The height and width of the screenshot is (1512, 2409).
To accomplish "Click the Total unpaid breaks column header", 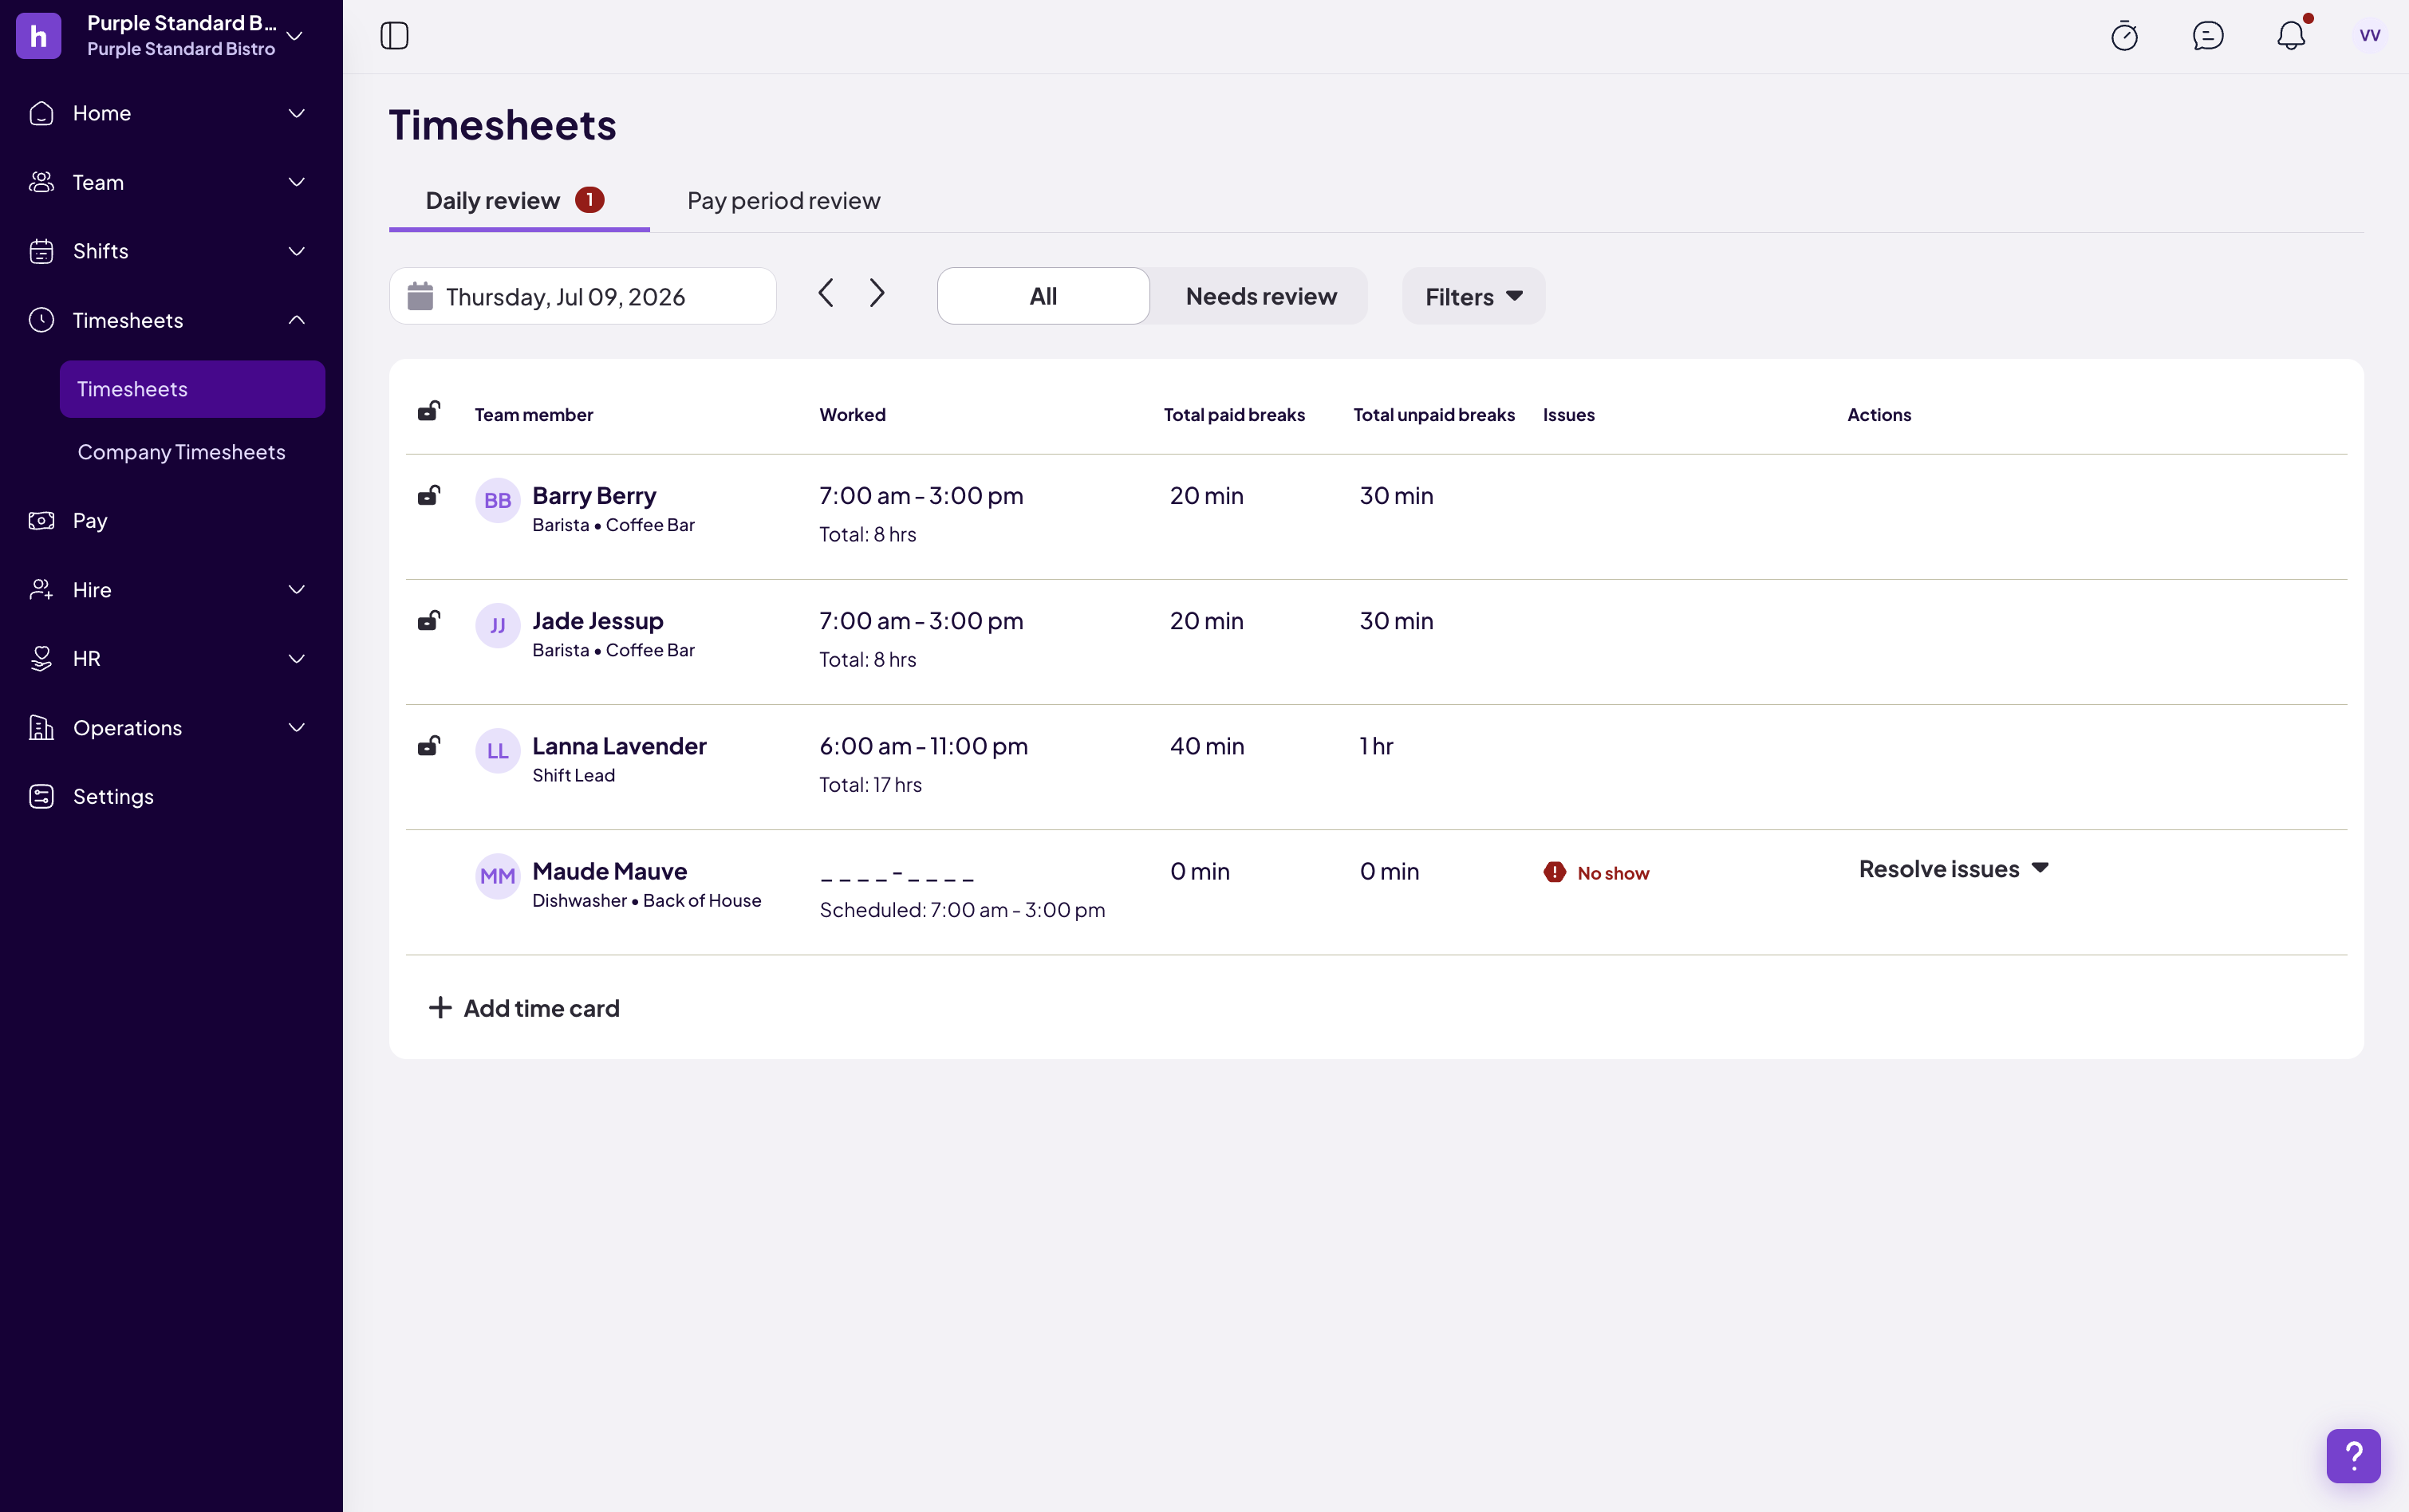I will coord(1433,414).
